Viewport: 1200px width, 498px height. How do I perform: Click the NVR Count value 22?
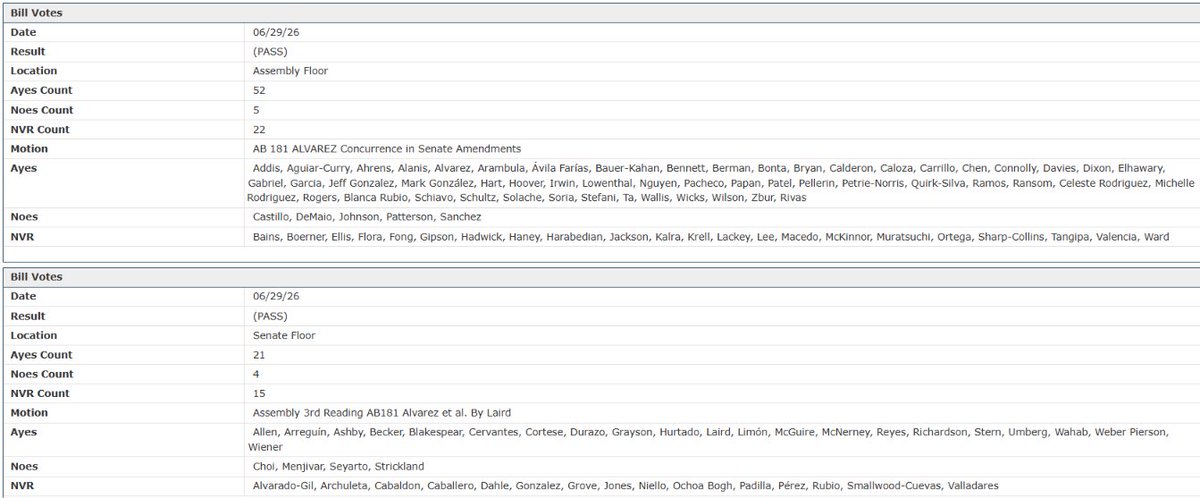tap(259, 129)
